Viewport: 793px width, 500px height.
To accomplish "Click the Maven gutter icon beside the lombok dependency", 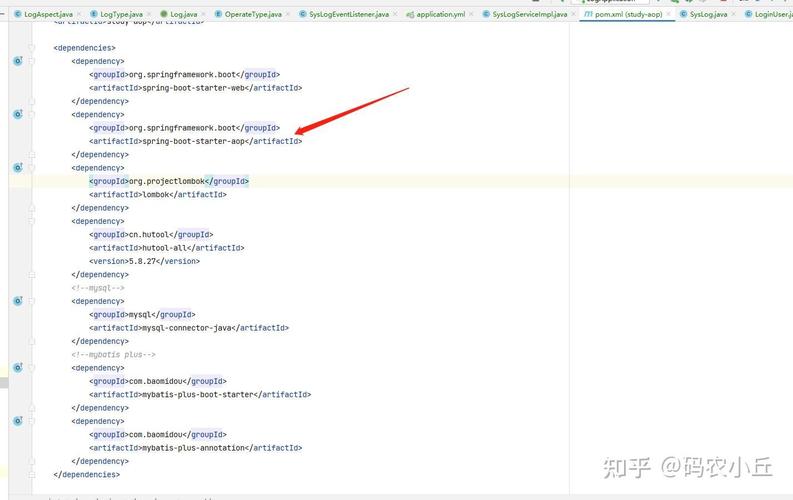I will pyautogui.click(x=18, y=167).
